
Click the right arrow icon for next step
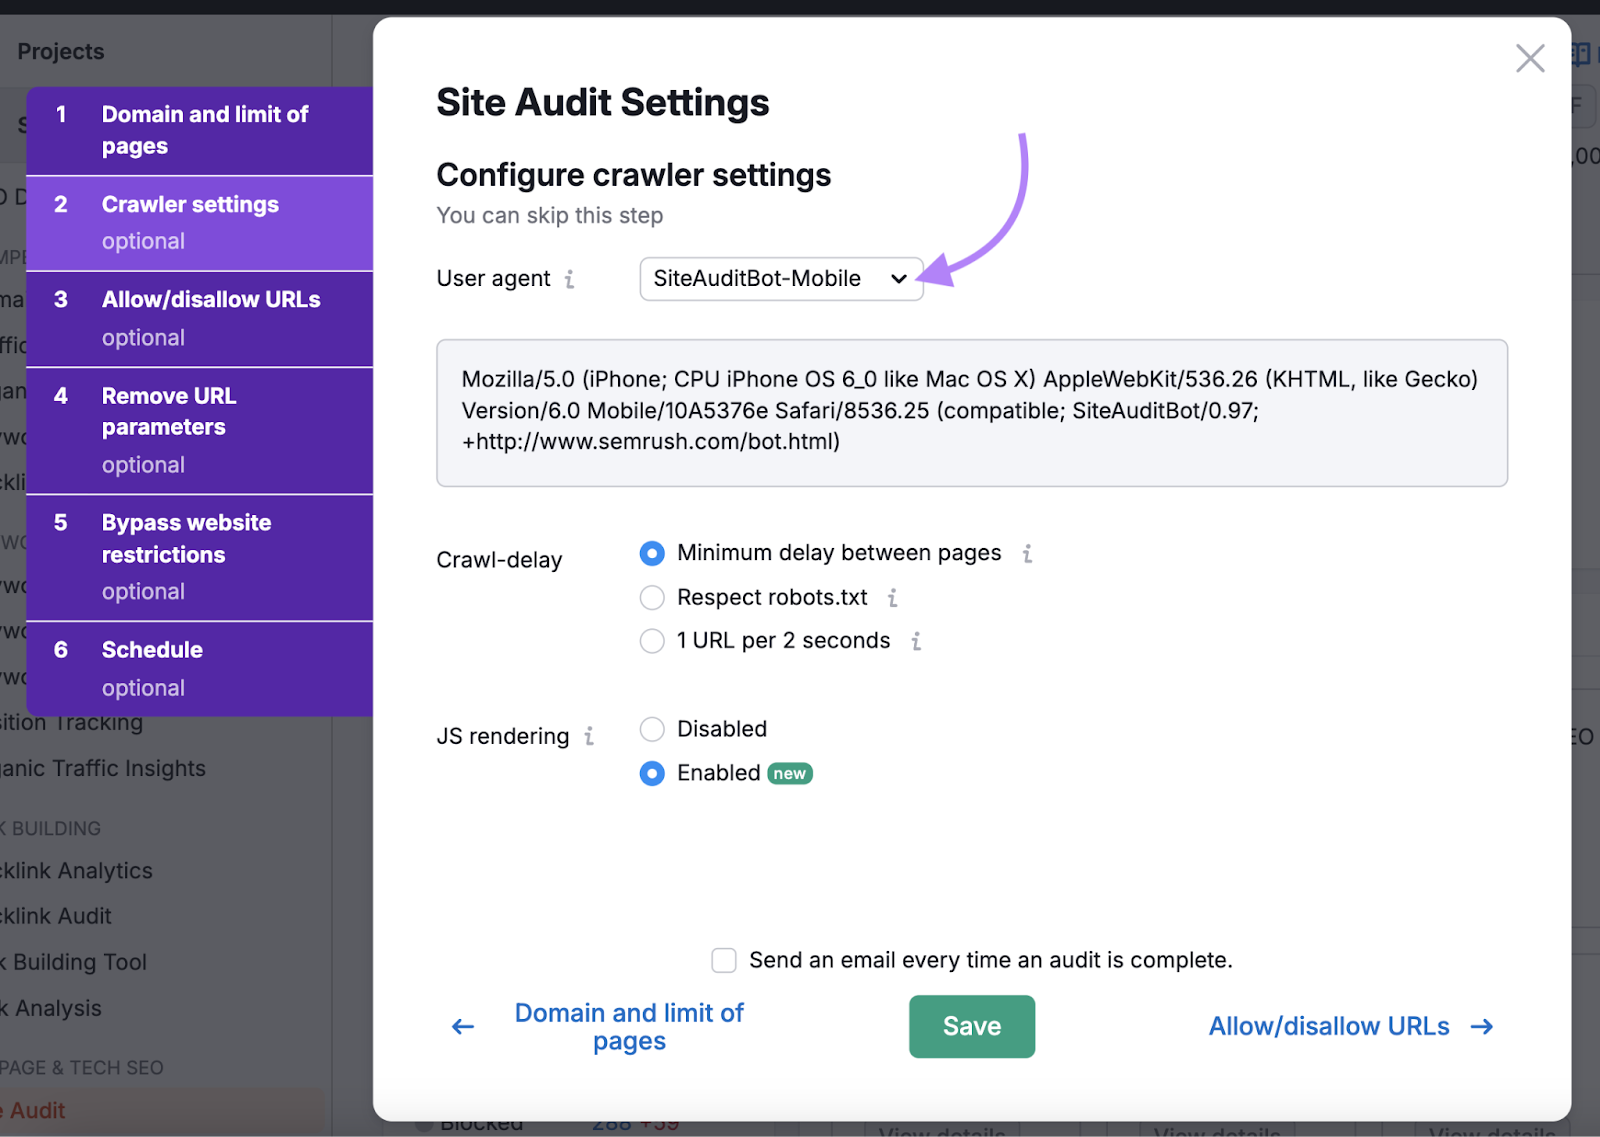click(1482, 1027)
